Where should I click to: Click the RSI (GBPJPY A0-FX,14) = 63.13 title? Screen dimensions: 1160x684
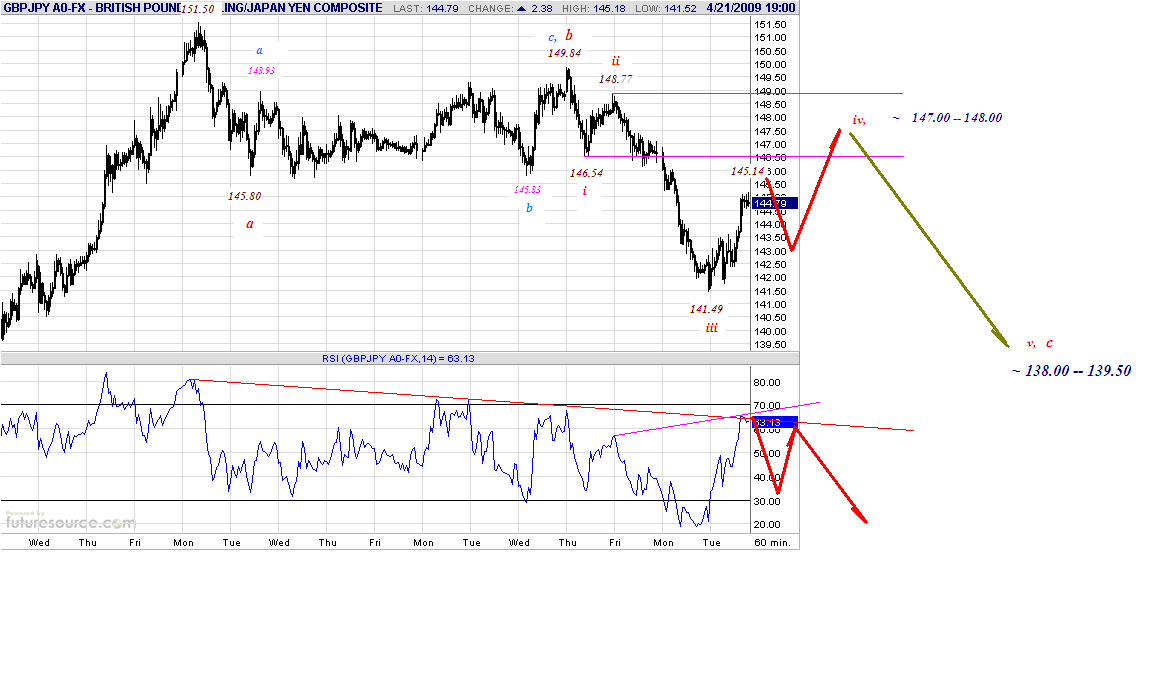pos(398,359)
